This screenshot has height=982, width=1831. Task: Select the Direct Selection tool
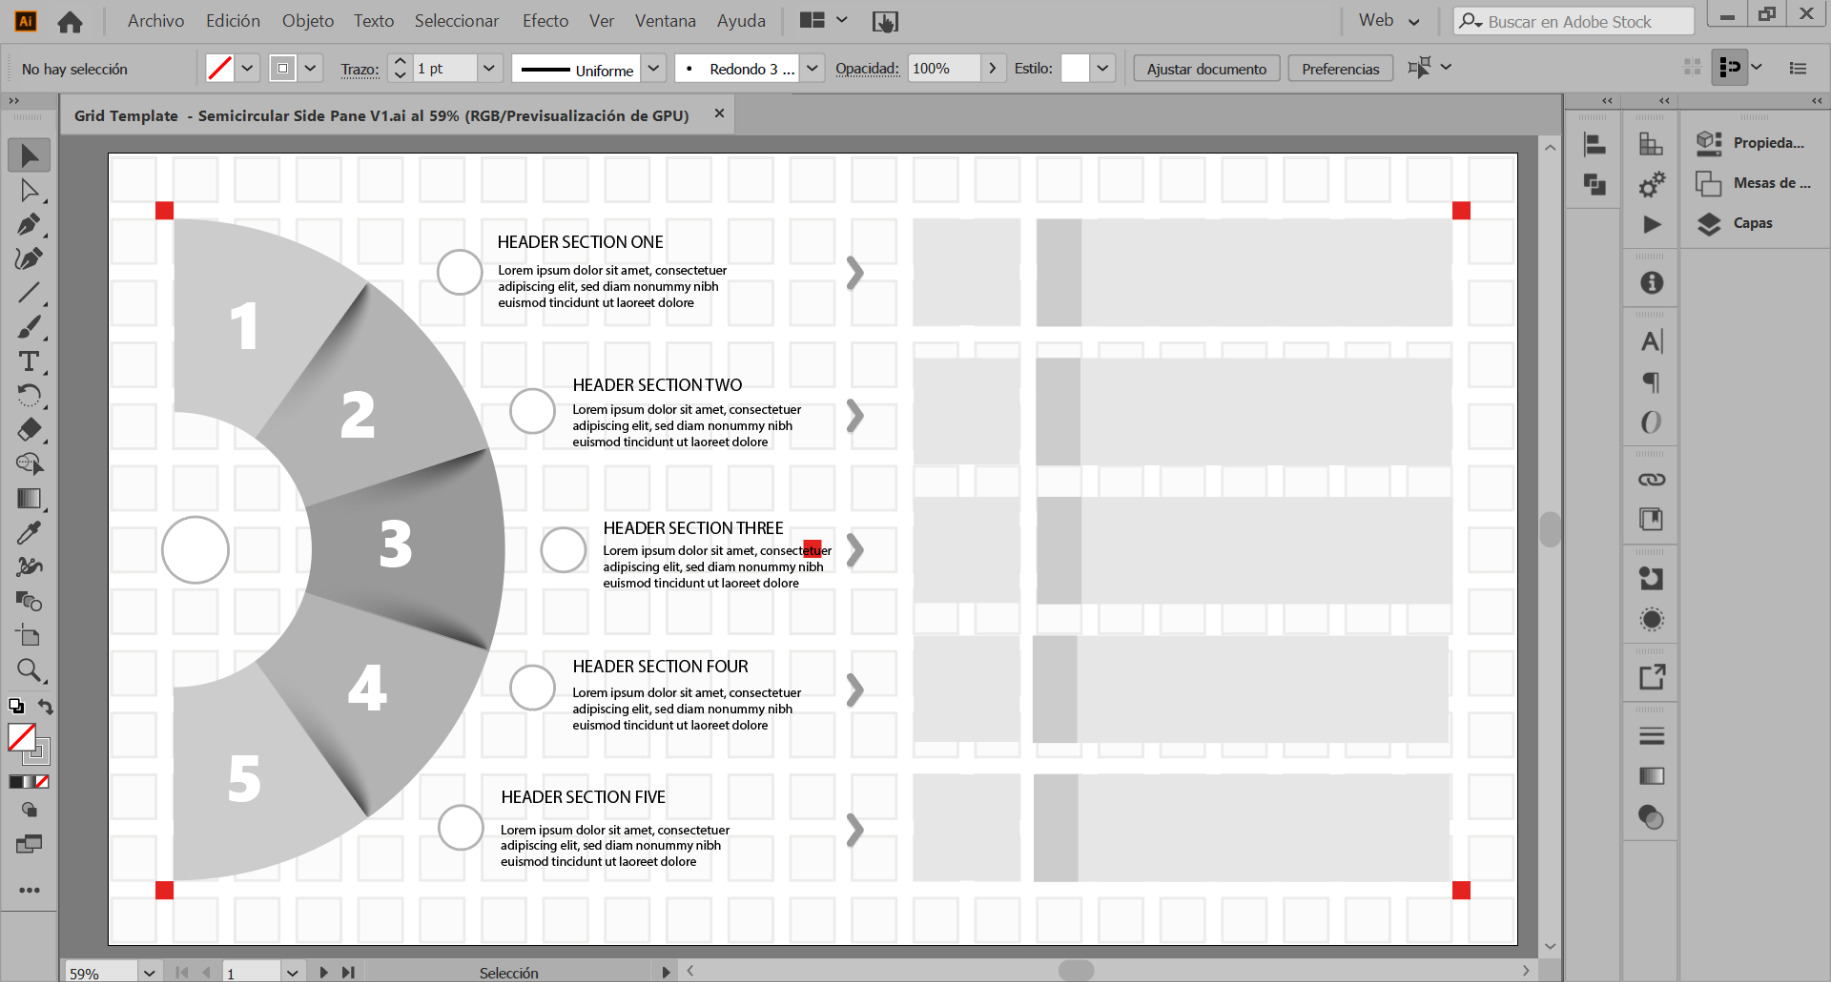pos(29,191)
